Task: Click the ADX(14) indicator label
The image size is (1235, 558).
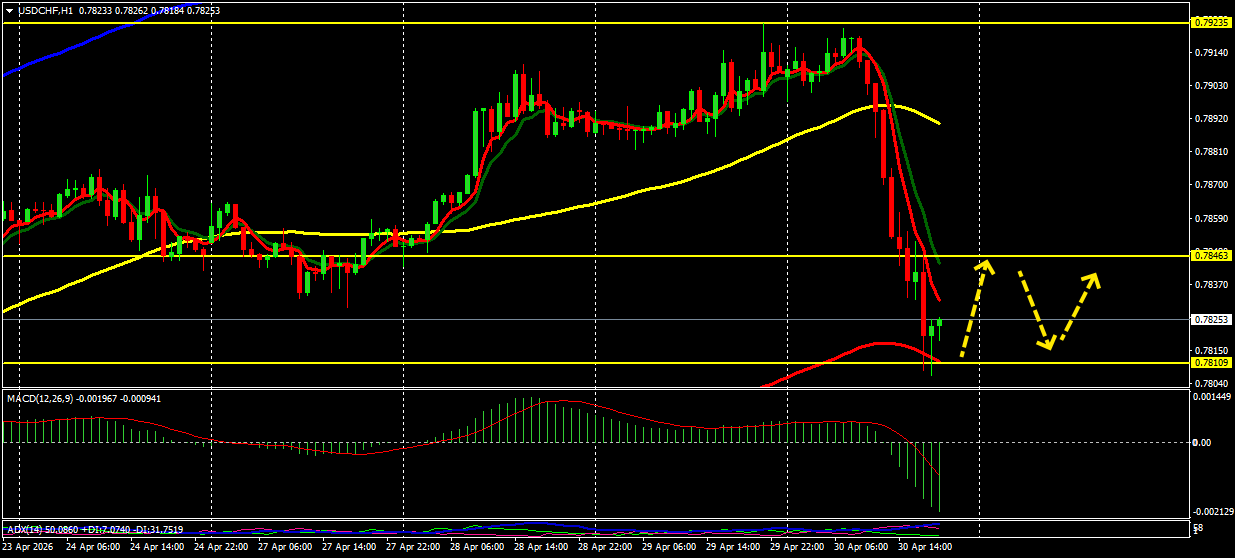Action: click(x=24, y=528)
